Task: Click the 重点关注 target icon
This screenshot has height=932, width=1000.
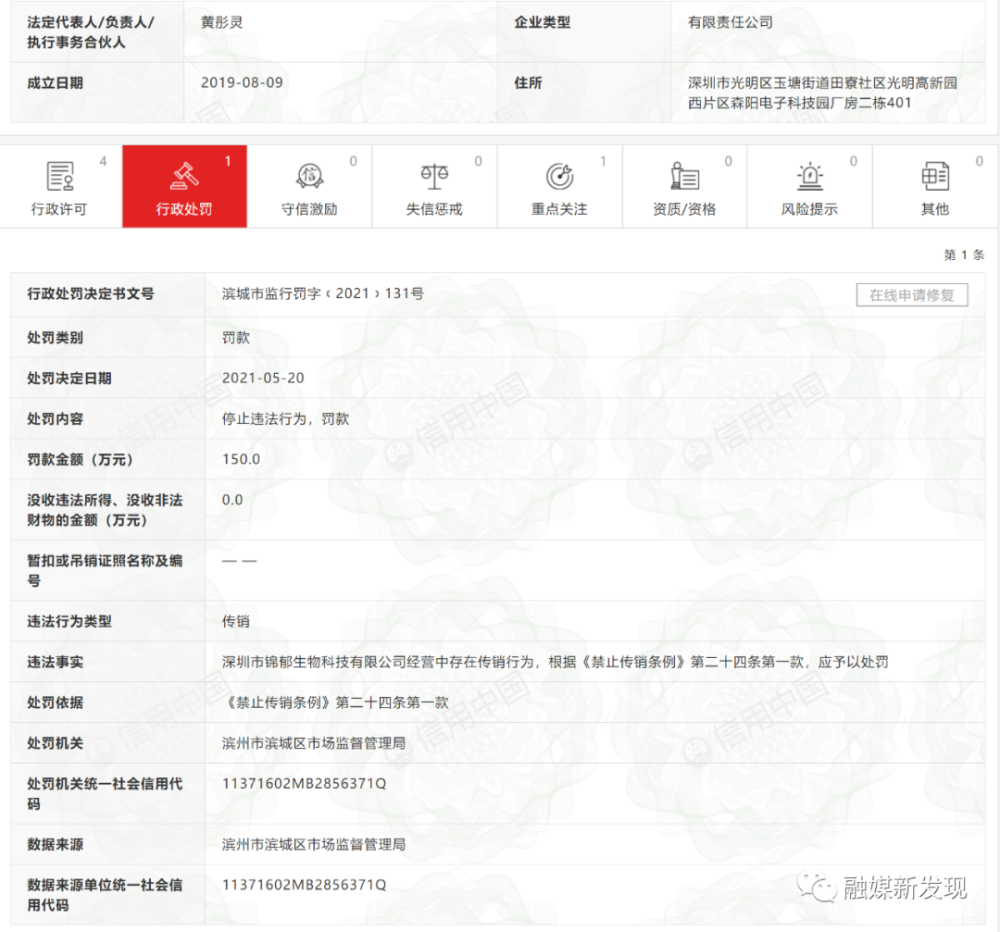Action: click(559, 176)
